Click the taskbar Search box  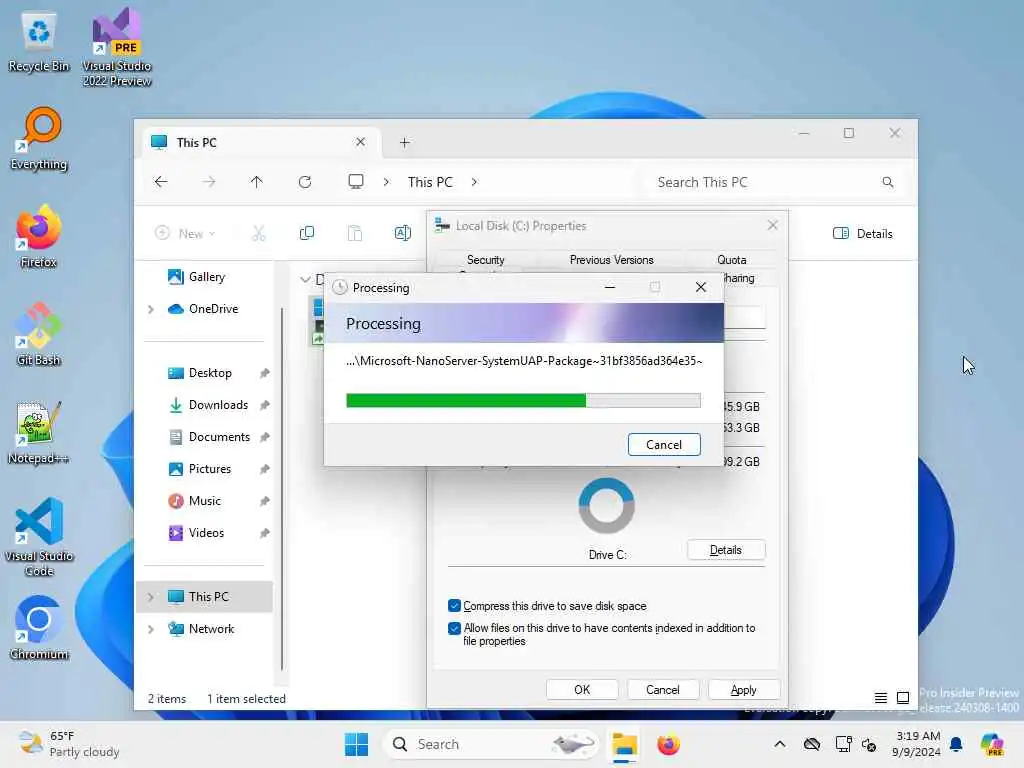click(491, 744)
